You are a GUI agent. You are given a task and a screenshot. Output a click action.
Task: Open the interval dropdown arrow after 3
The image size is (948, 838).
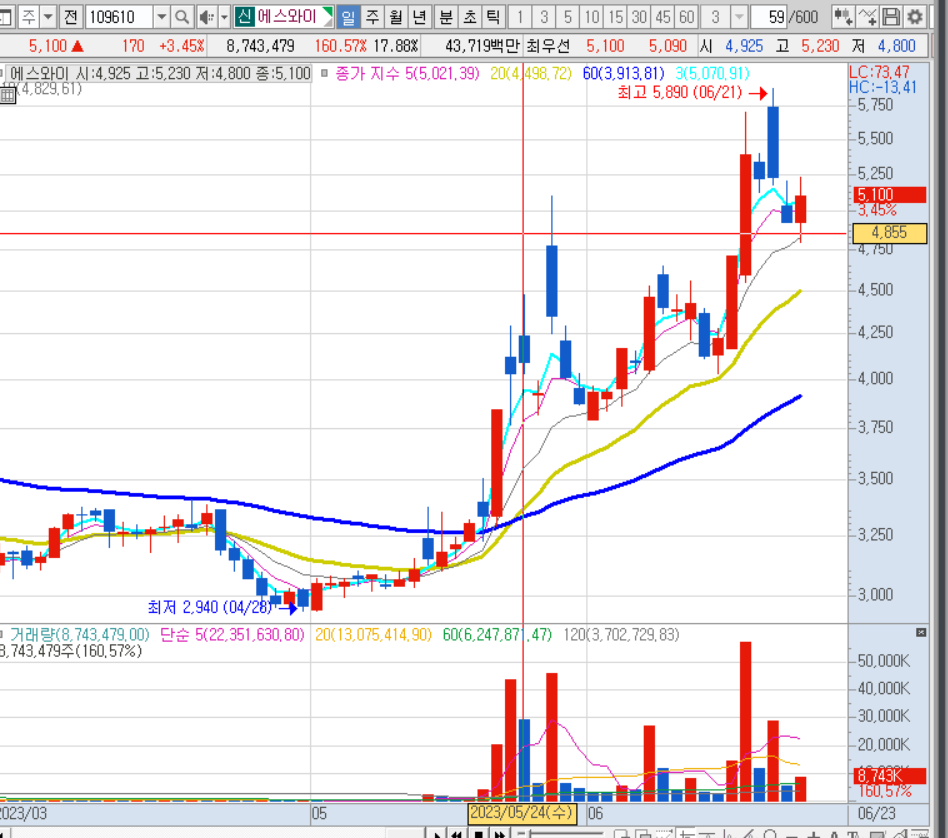(x=739, y=17)
